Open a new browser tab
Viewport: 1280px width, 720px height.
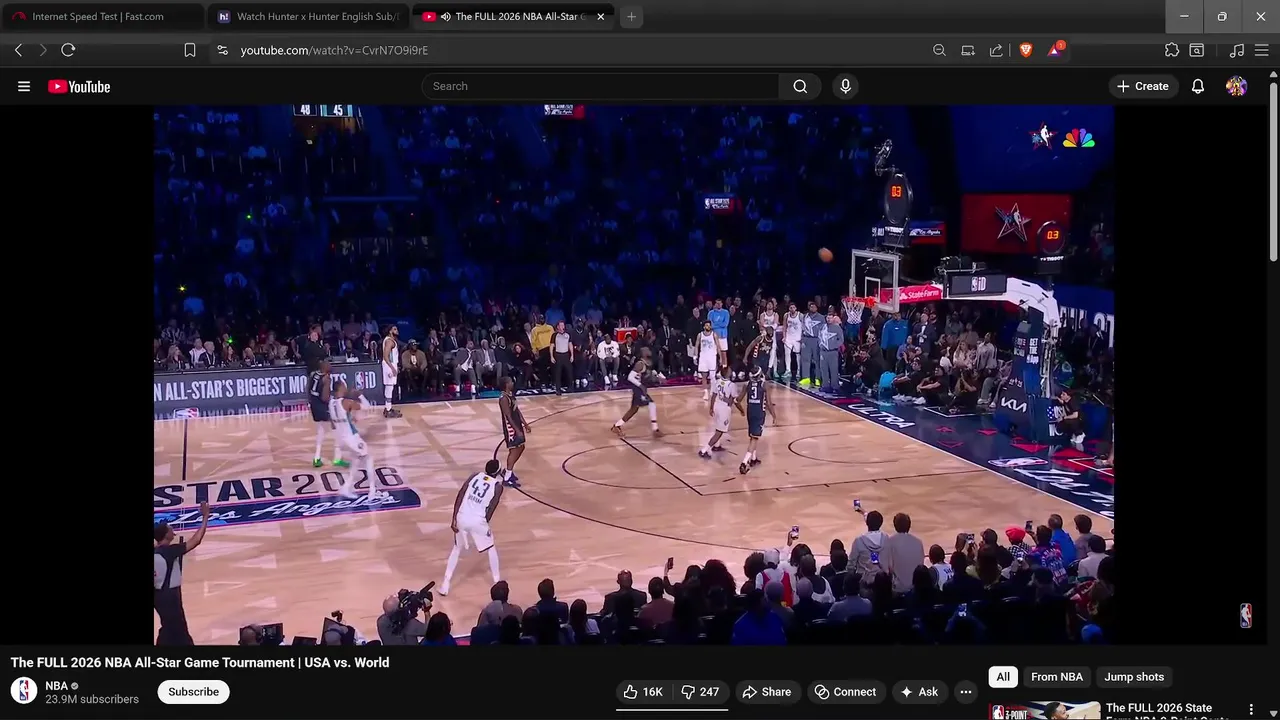point(631,17)
